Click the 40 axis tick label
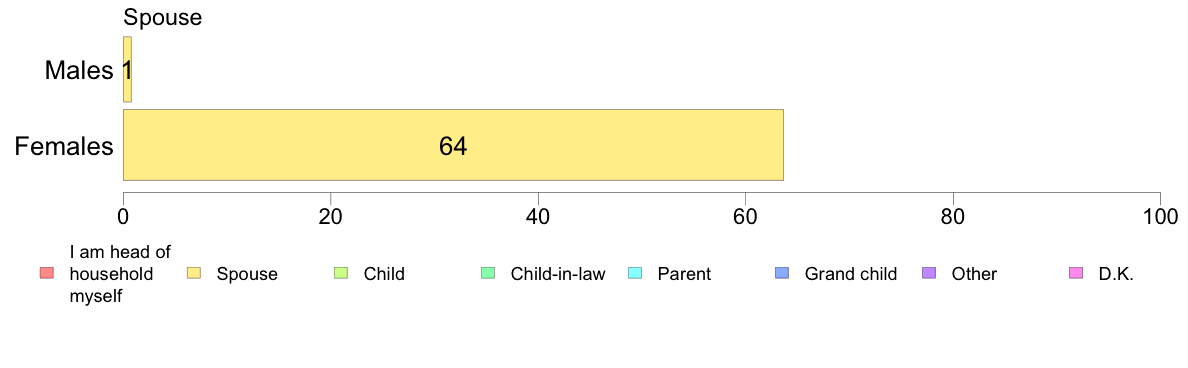The width and height of the screenshot is (1188, 368). coord(538,215)
